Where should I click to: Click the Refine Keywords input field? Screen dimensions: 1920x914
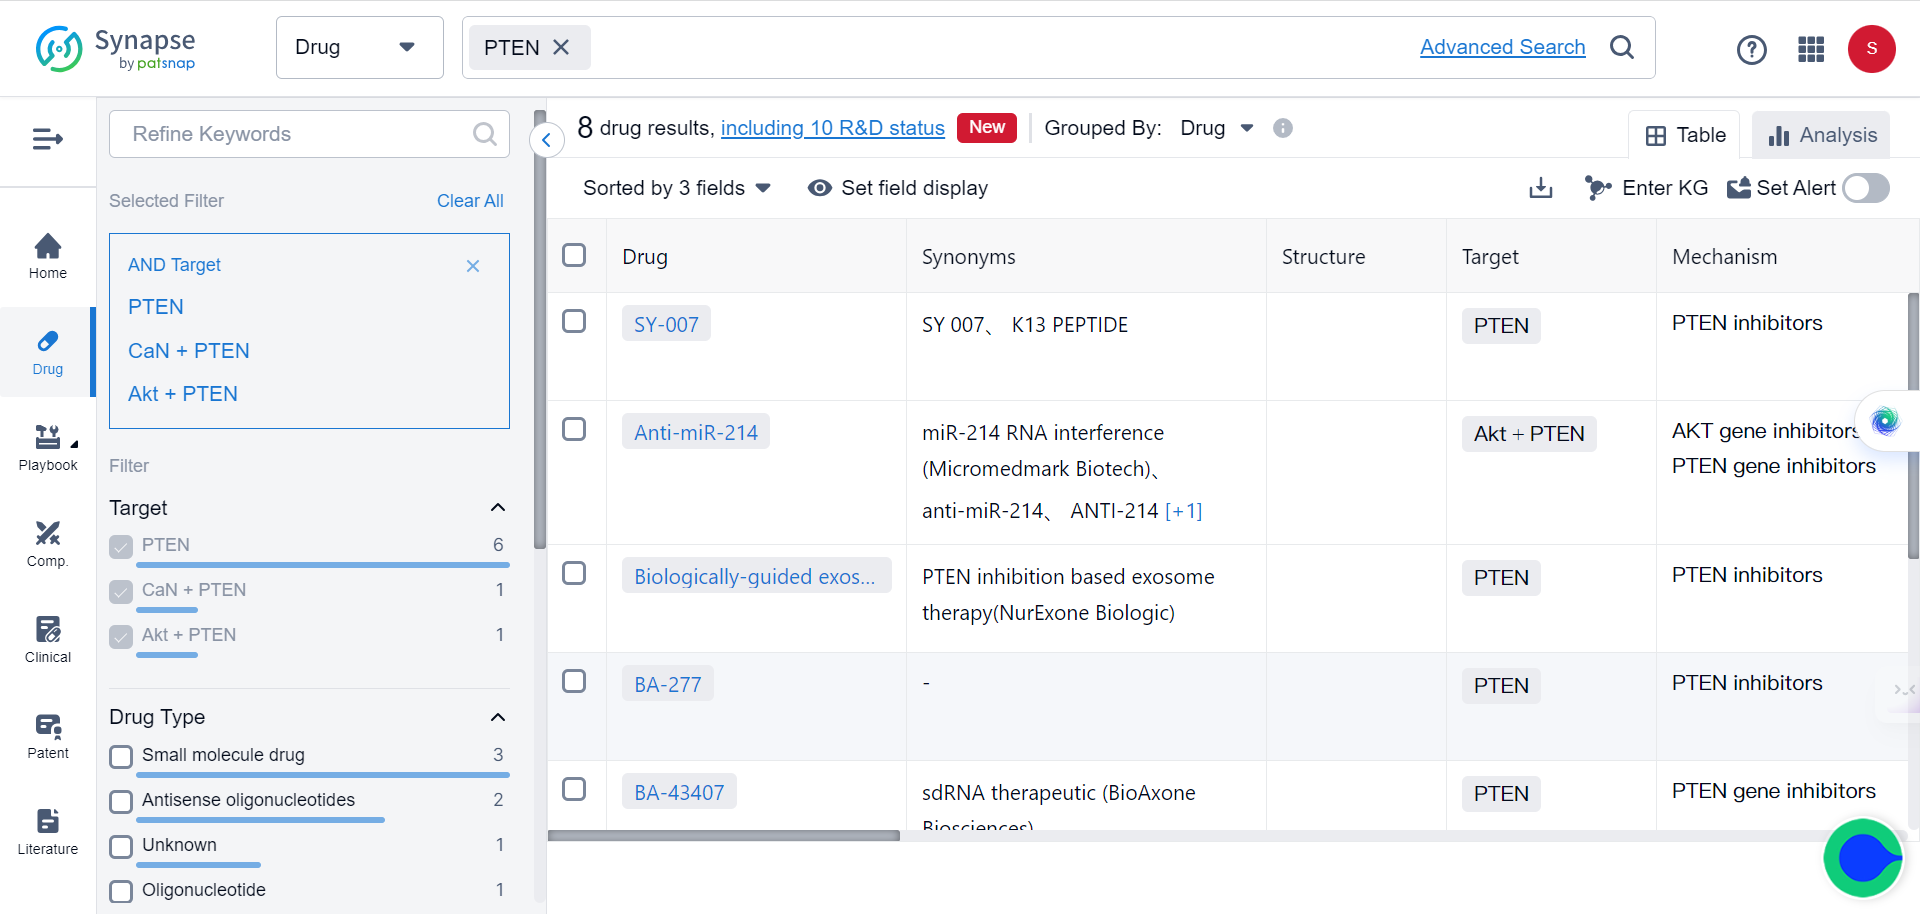295,134
